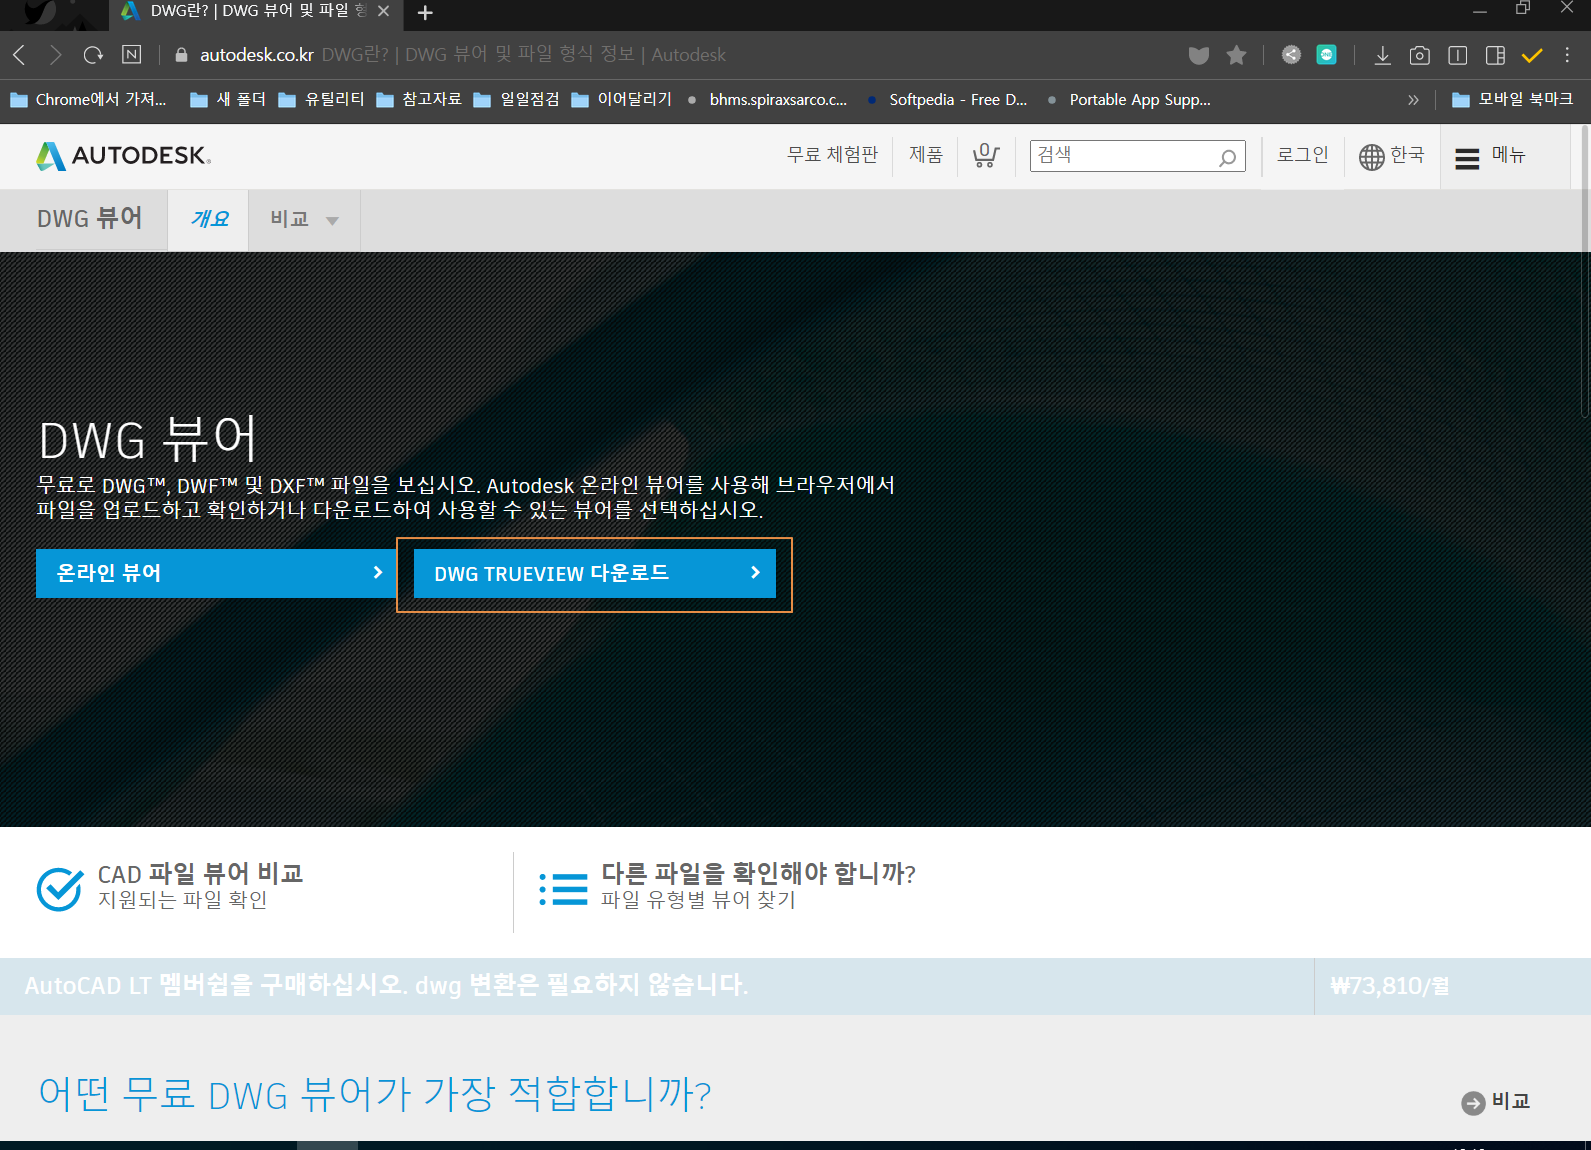The height and width of the screenshot is (1150, 1591).
Task: Click the 비교 link at bottom right
Action: [x=1511, y=1101]
